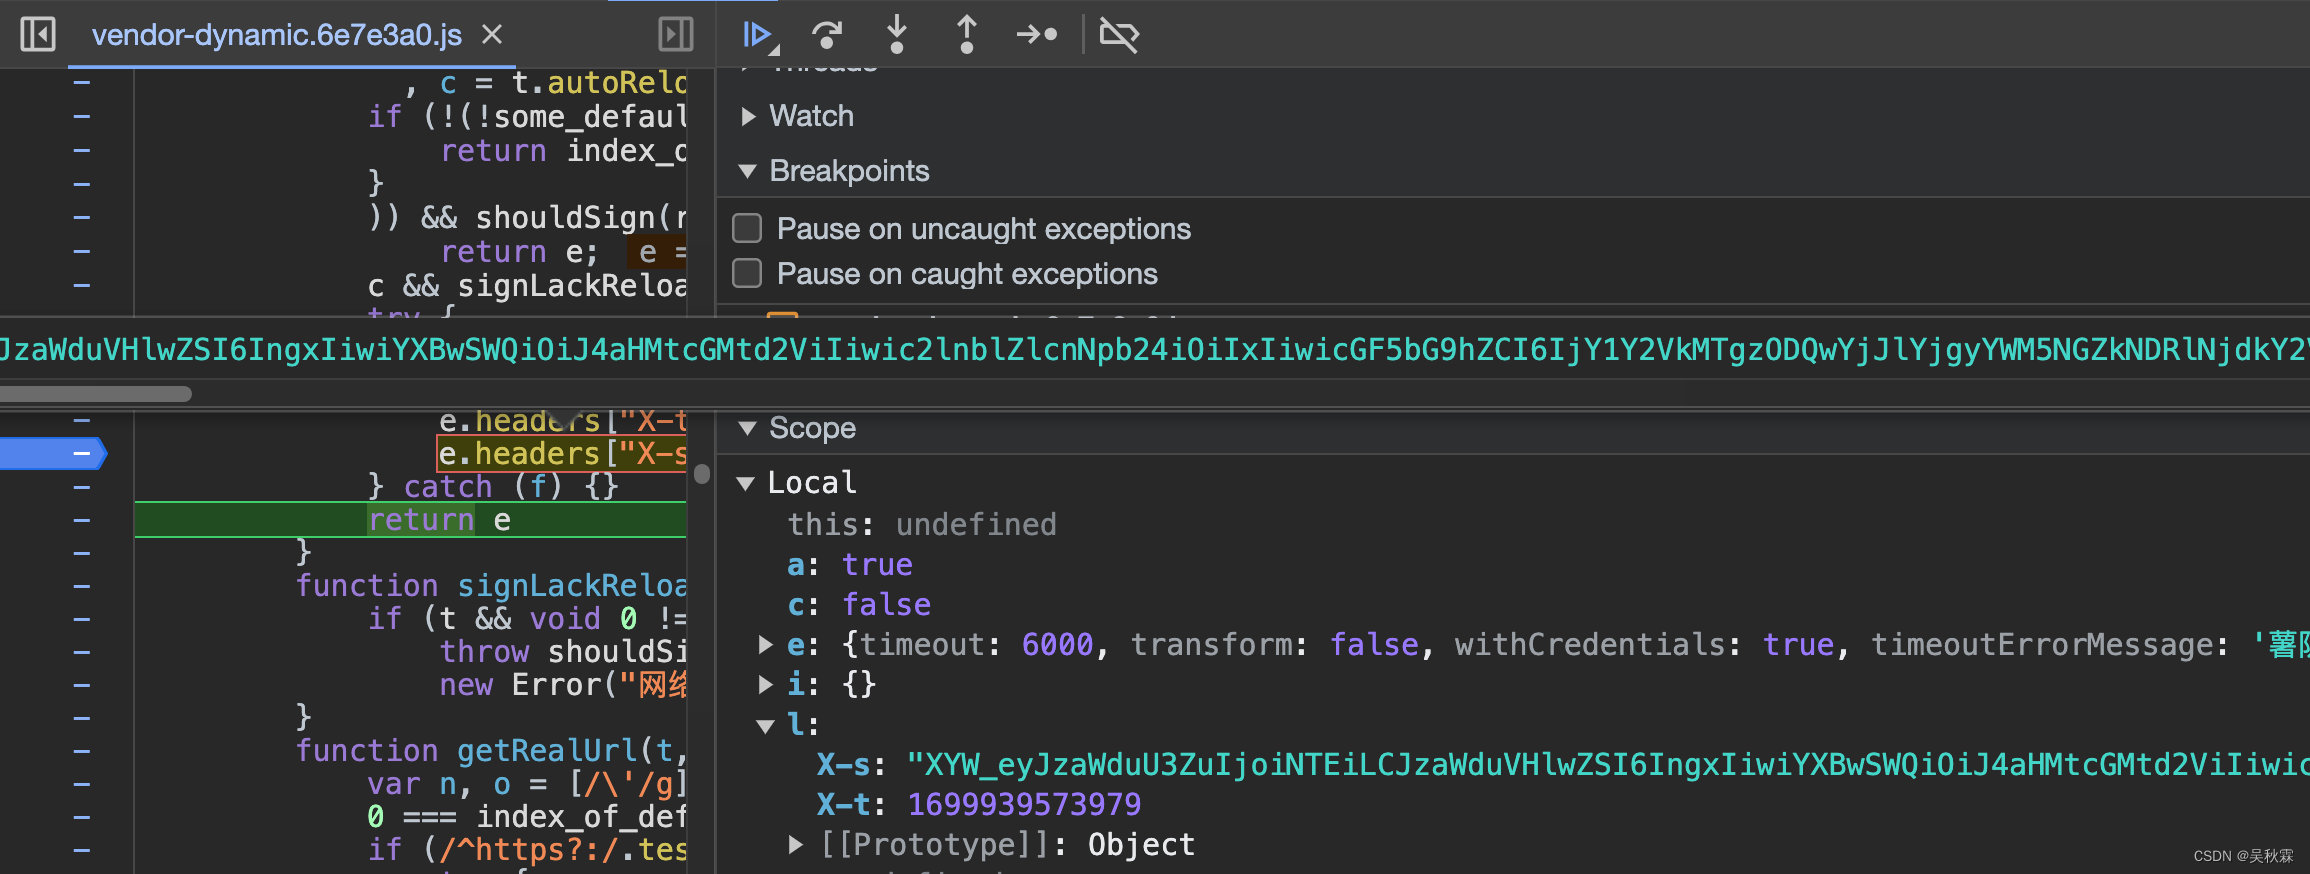Click the X-t value 1699939573979
The height and width of the screenshot is (874, 2310).
click(x=1024, y=805)
